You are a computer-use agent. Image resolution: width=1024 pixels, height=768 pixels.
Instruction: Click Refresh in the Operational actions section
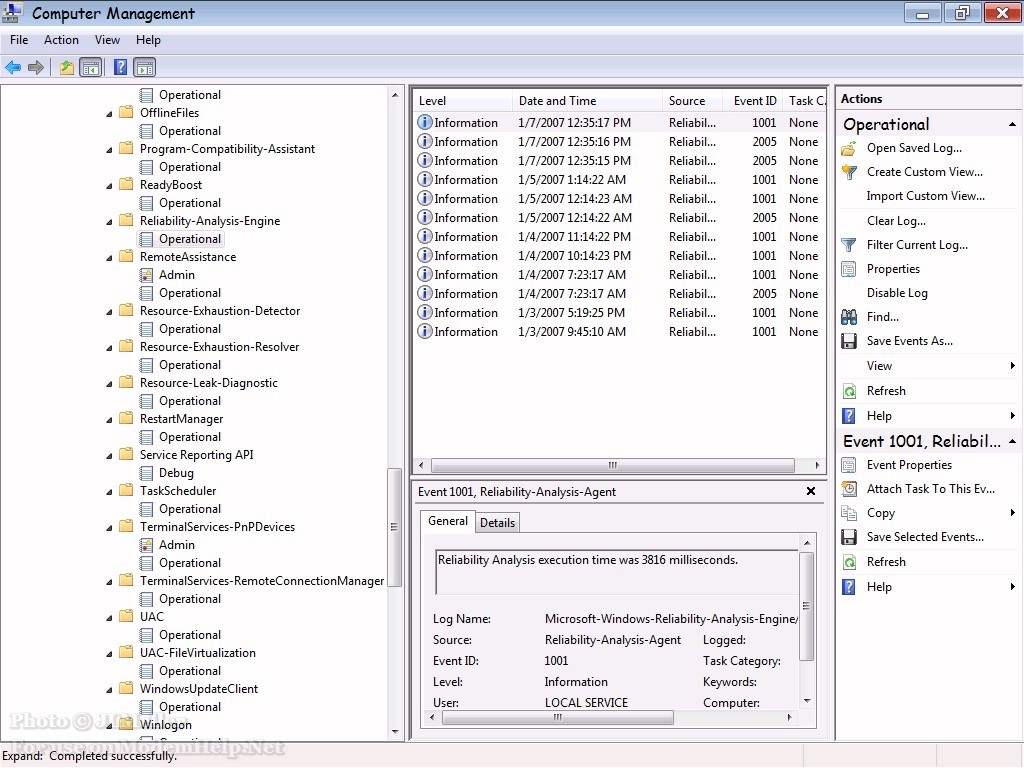pyautogui.click(x=886, y=391)
